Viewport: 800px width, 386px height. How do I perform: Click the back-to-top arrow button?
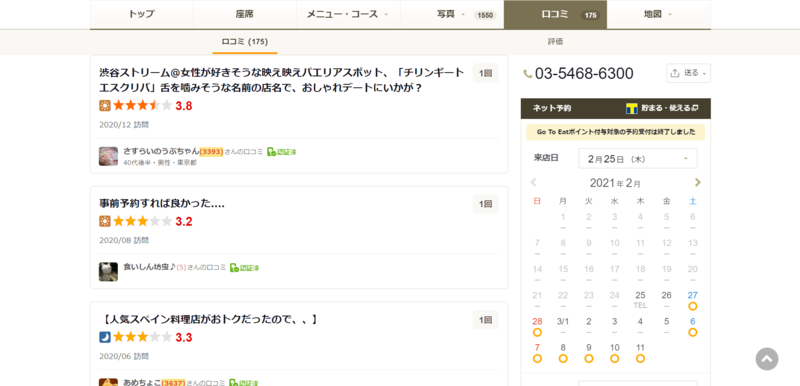pos(767,359)
